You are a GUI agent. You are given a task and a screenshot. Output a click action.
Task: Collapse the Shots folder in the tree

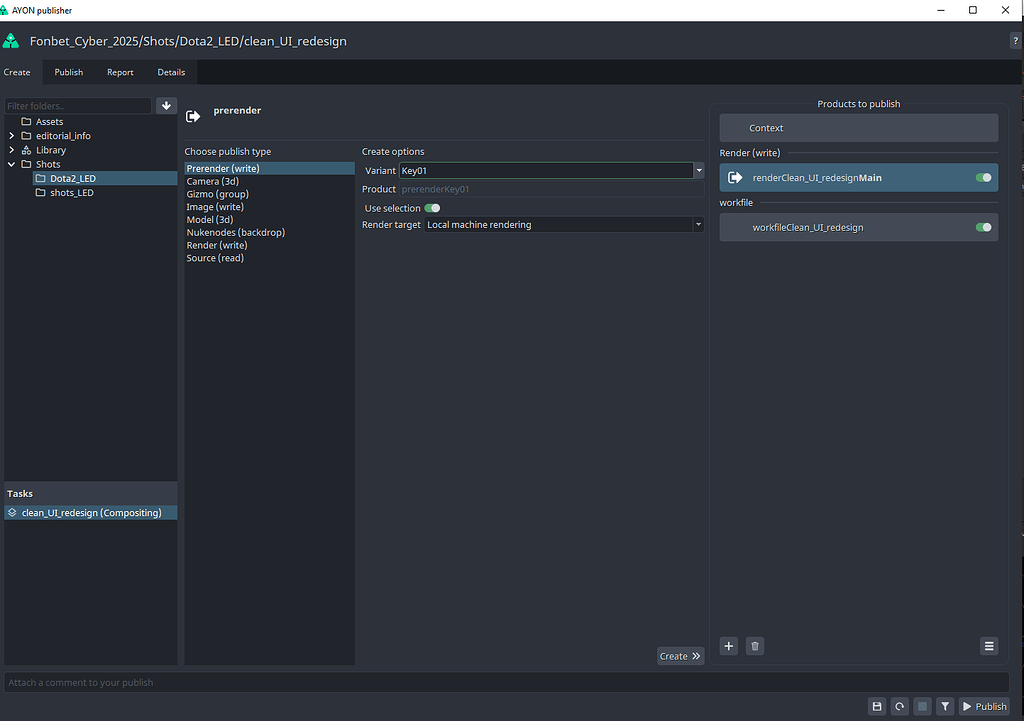12,163
